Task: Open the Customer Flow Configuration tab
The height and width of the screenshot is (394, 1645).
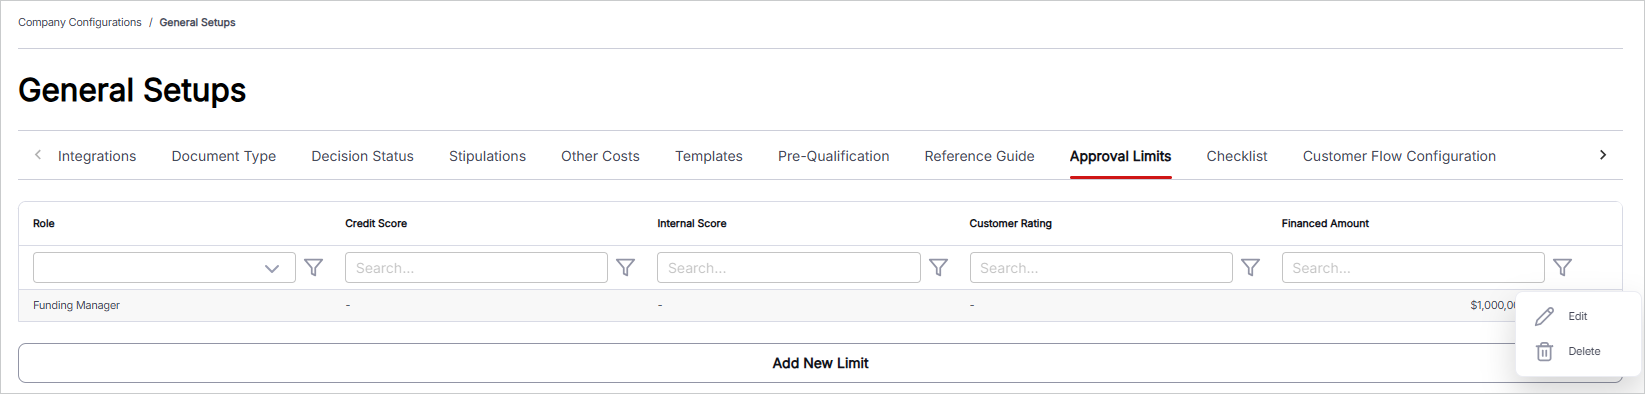Action: [x=1399, y=156]
